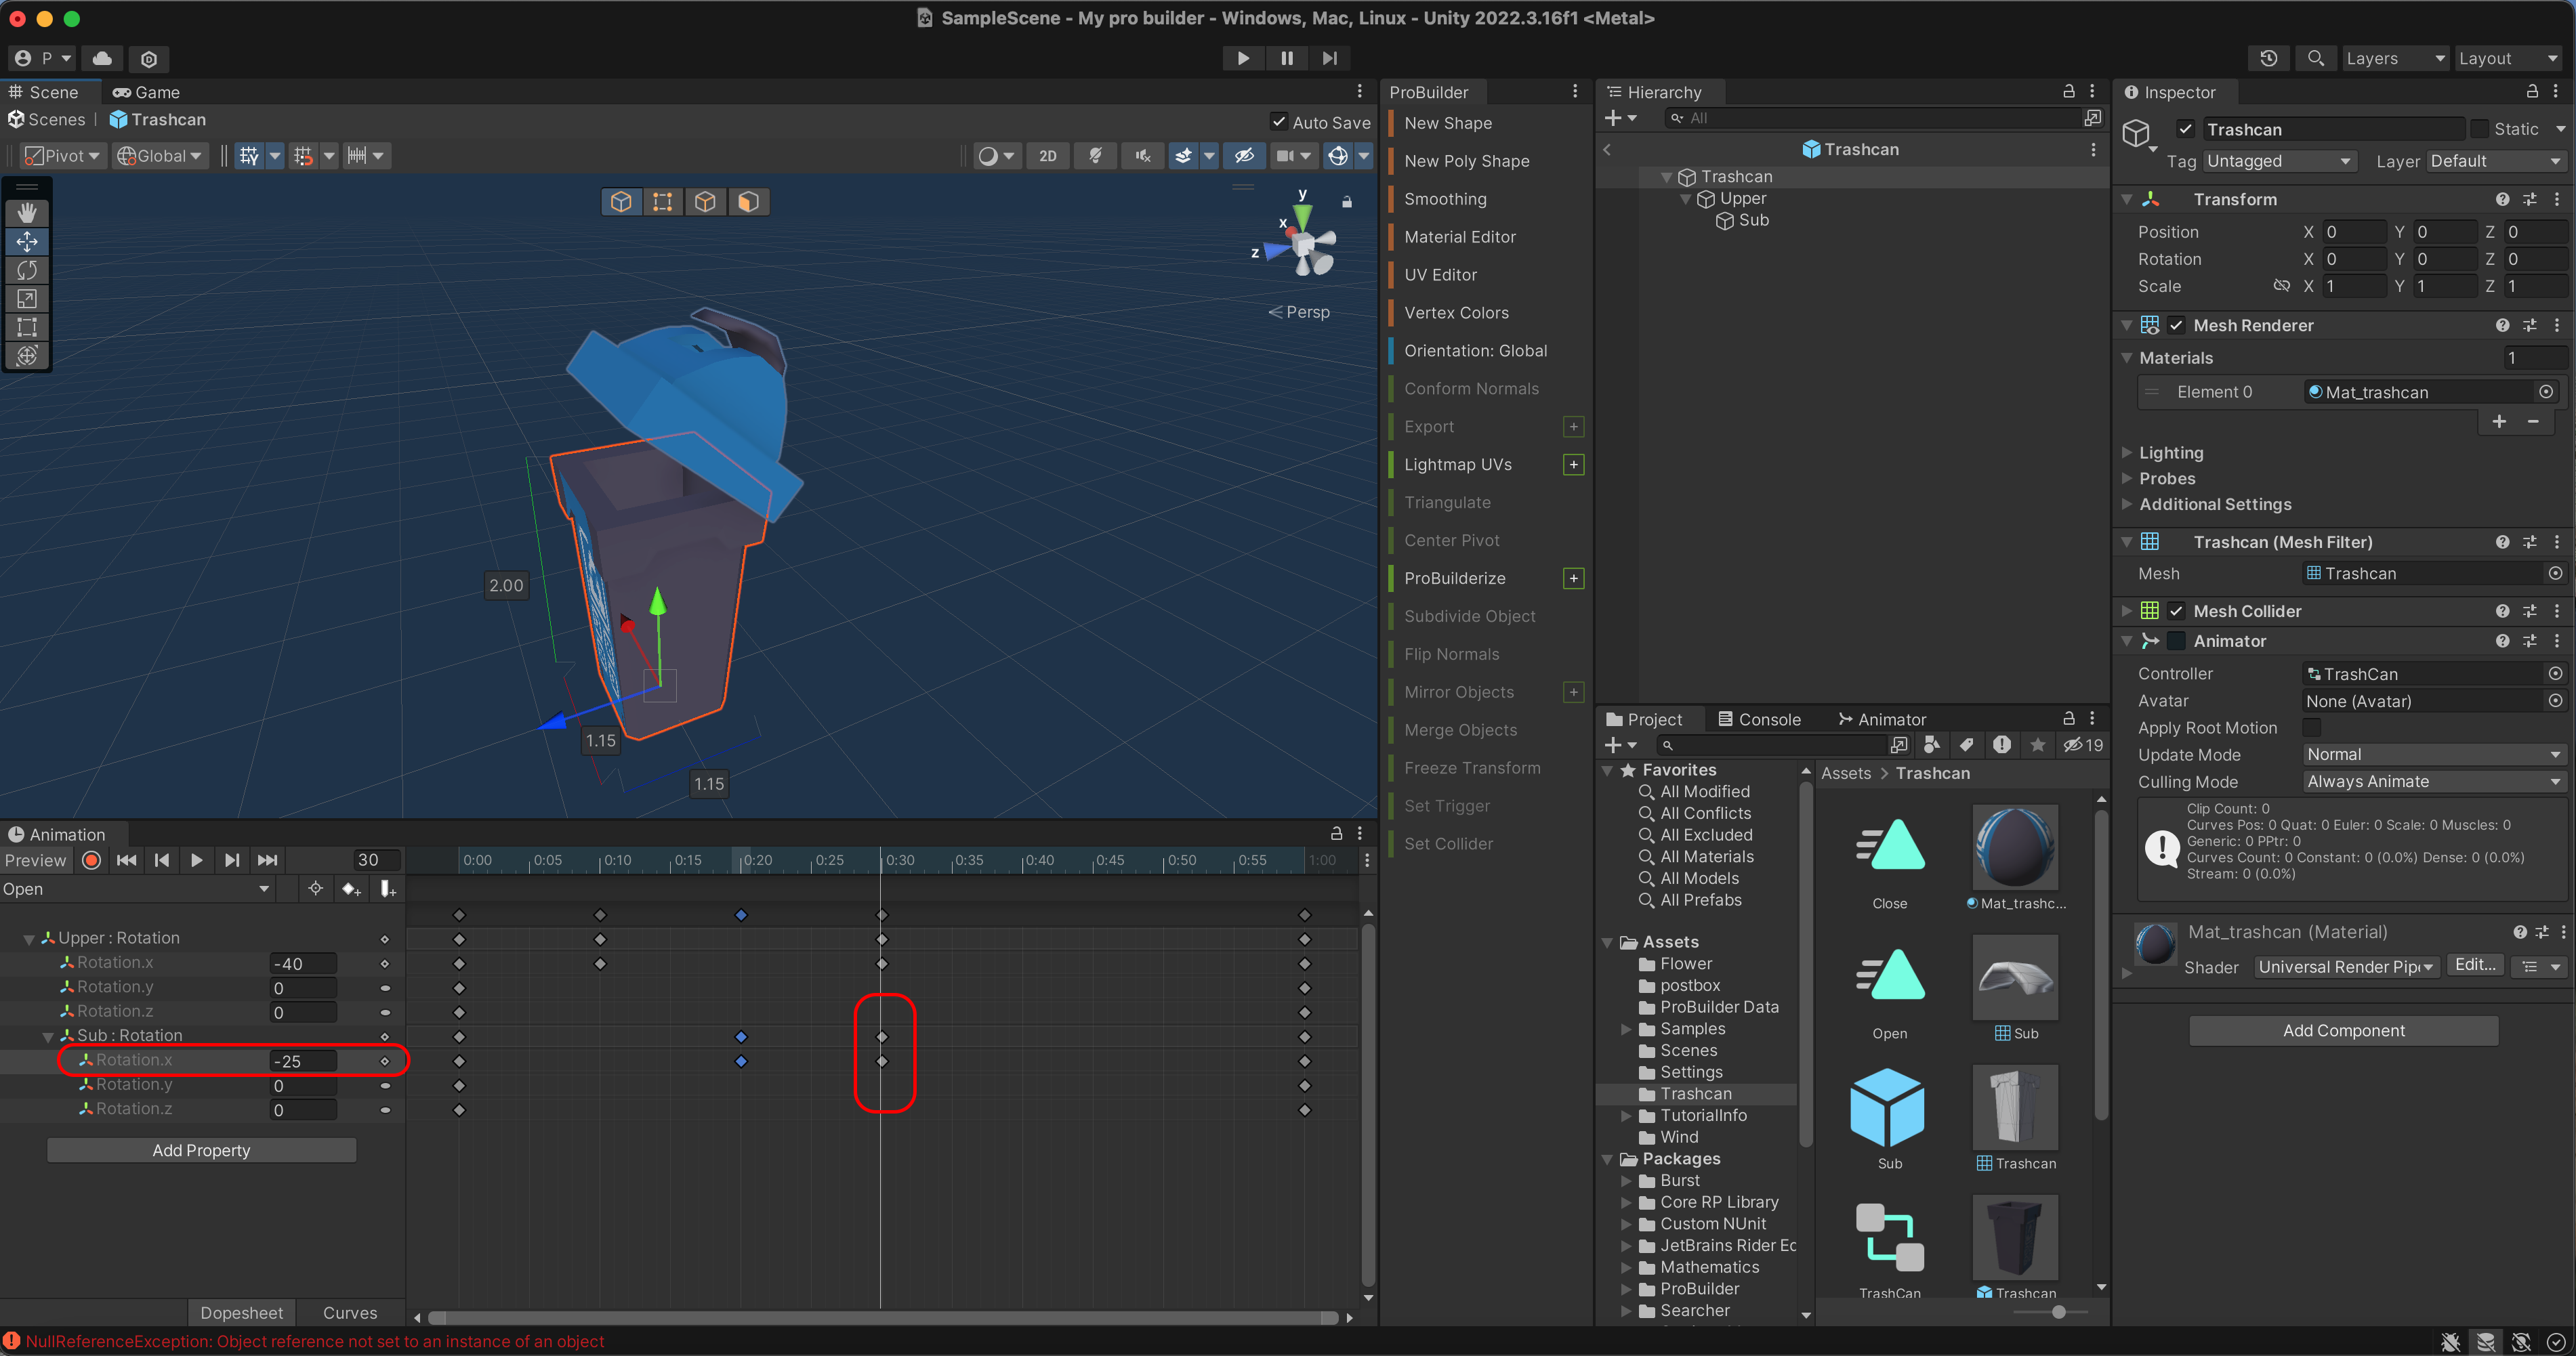This screenshot has width=2576, height=1356.
Task: Toggle 2D view mode in the scene
Action: tap(1047, 156)
